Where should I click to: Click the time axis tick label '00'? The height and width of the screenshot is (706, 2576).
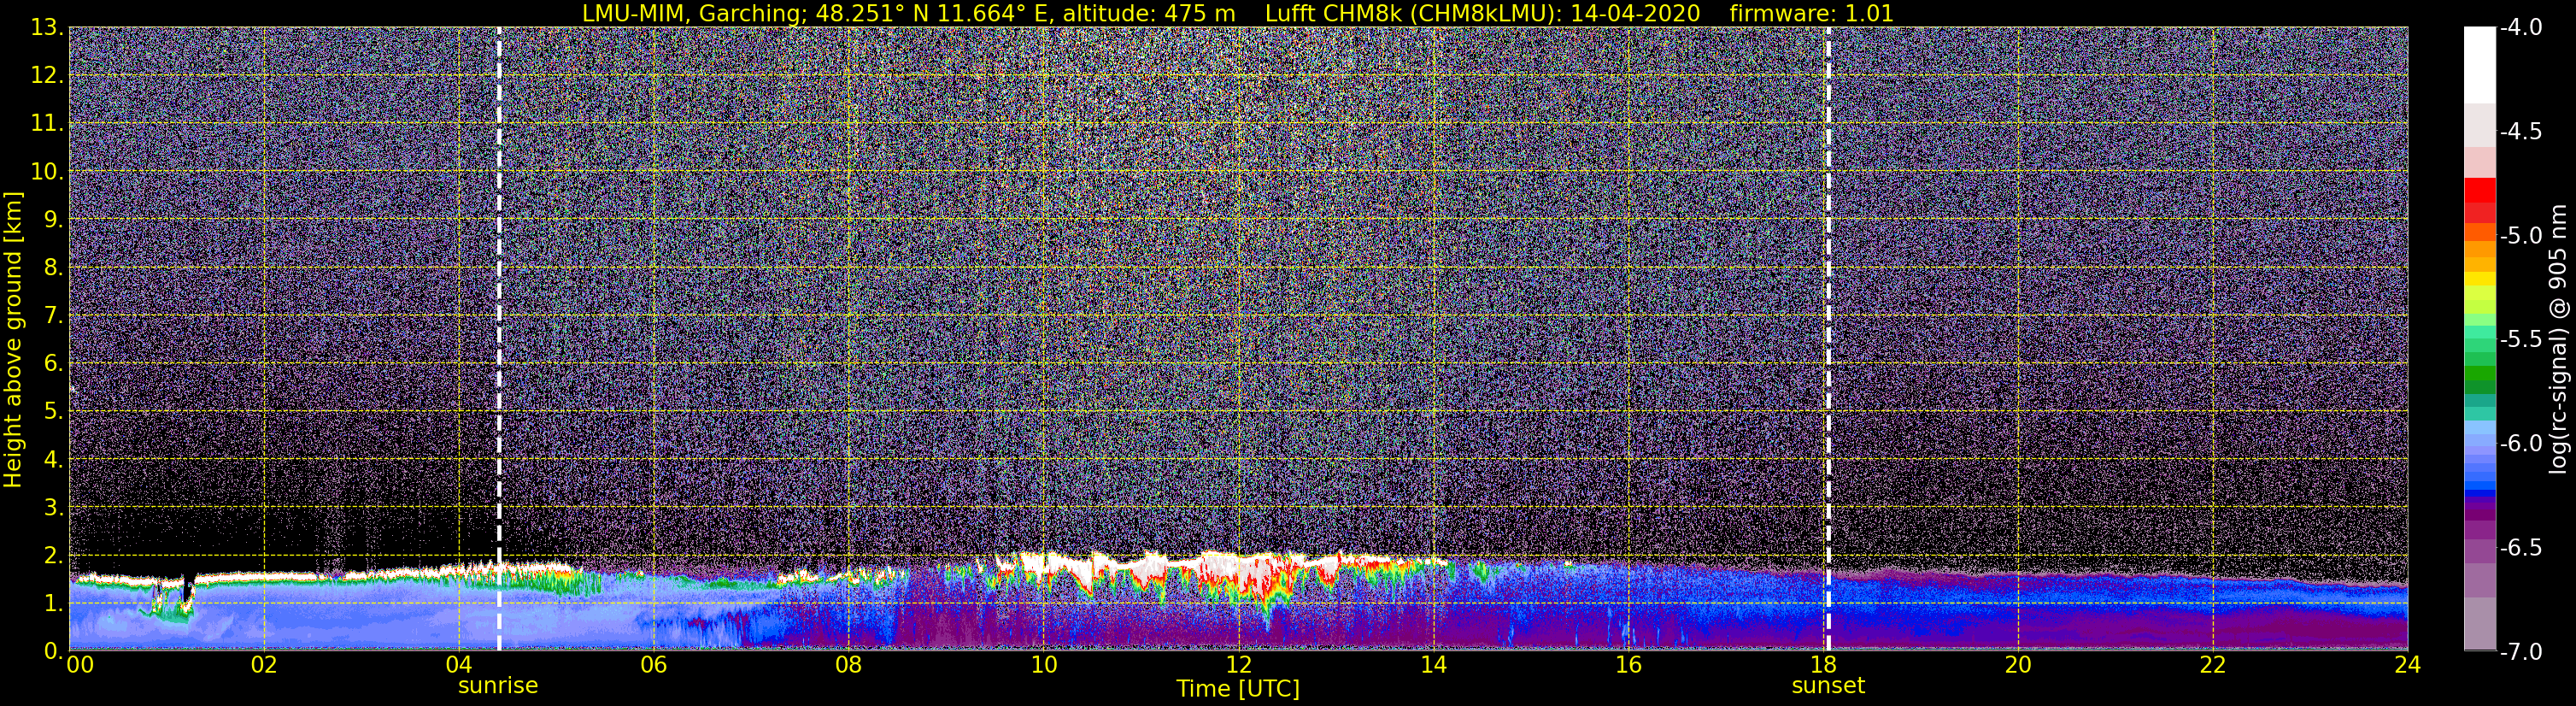pos(80,665)
